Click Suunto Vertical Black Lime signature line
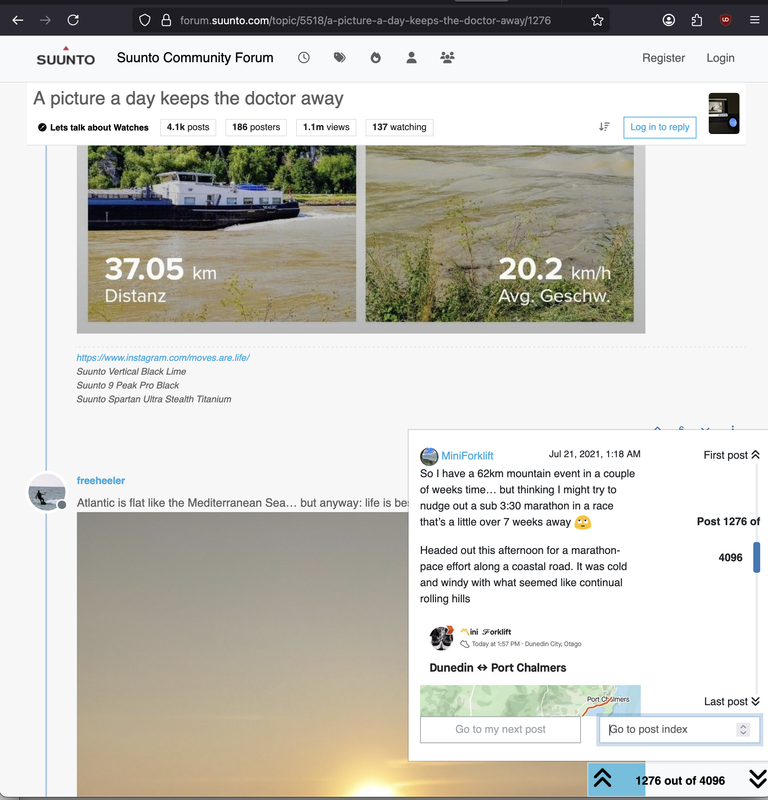The width and height of the screenshot is (768, 800). (131, 371)
